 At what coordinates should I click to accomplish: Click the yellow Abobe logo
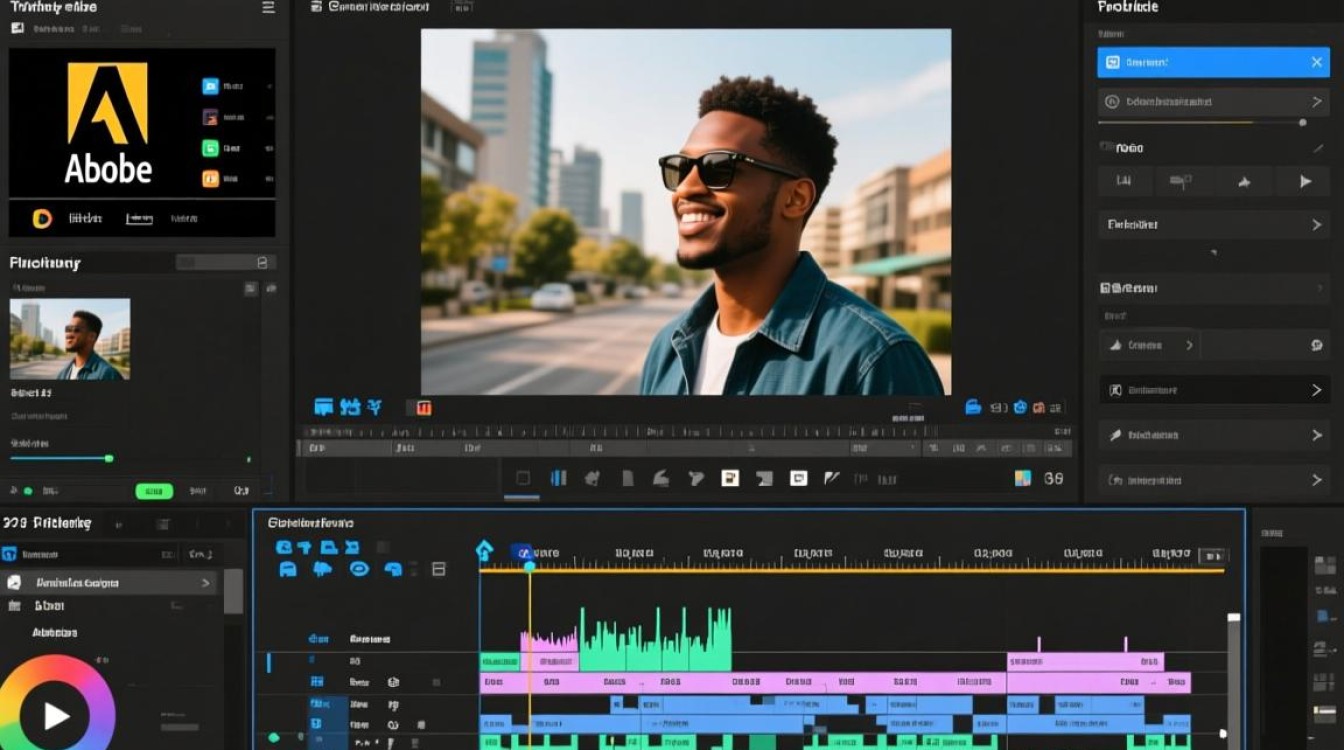click(107, 104)
